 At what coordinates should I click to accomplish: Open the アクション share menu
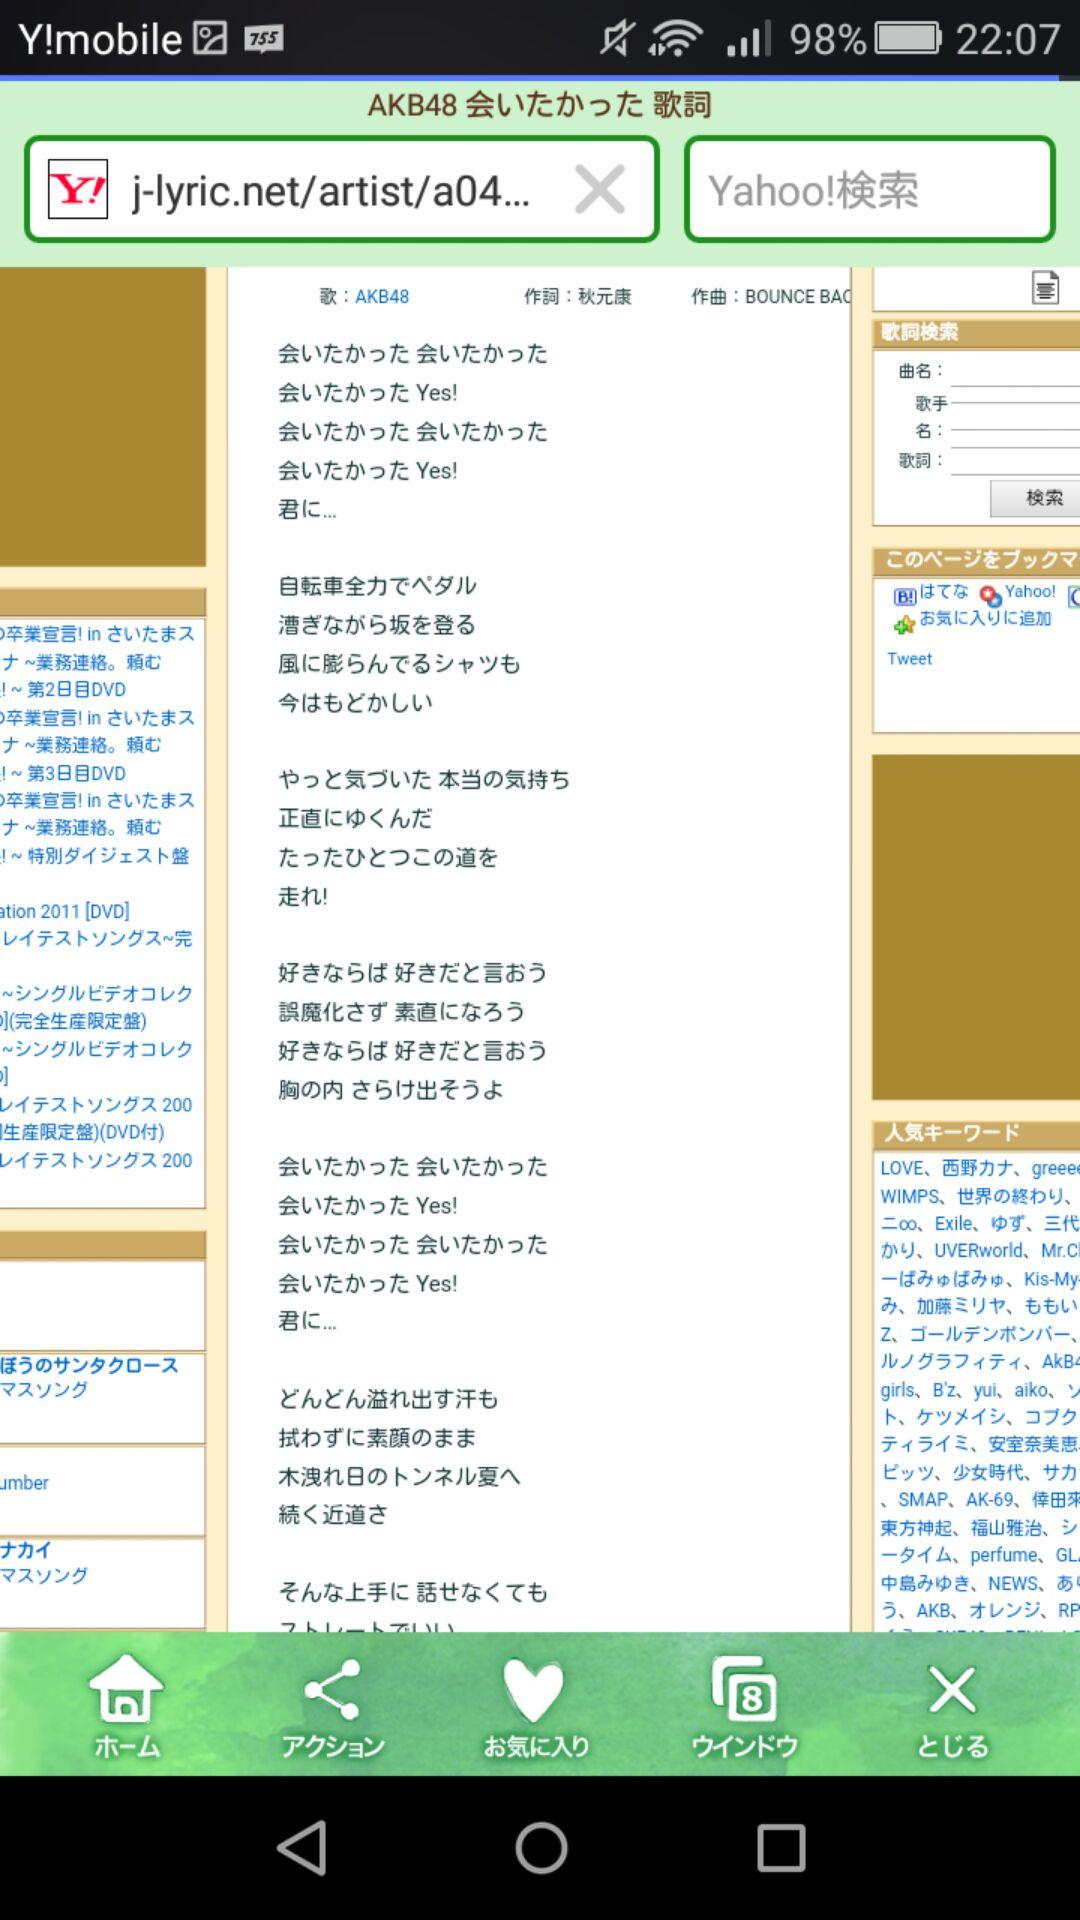[333, 1705]
